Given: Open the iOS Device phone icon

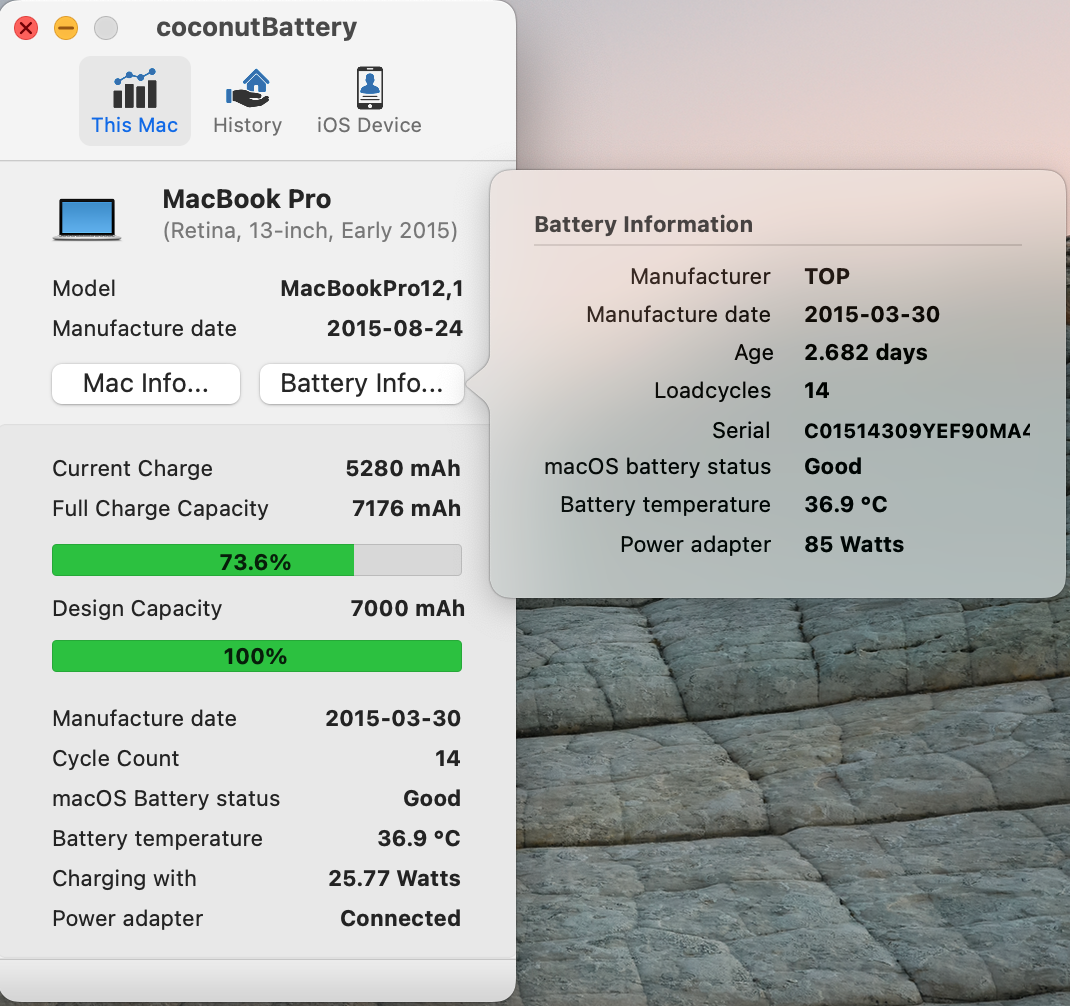Looking at the screenshot, I should [370, 88].
